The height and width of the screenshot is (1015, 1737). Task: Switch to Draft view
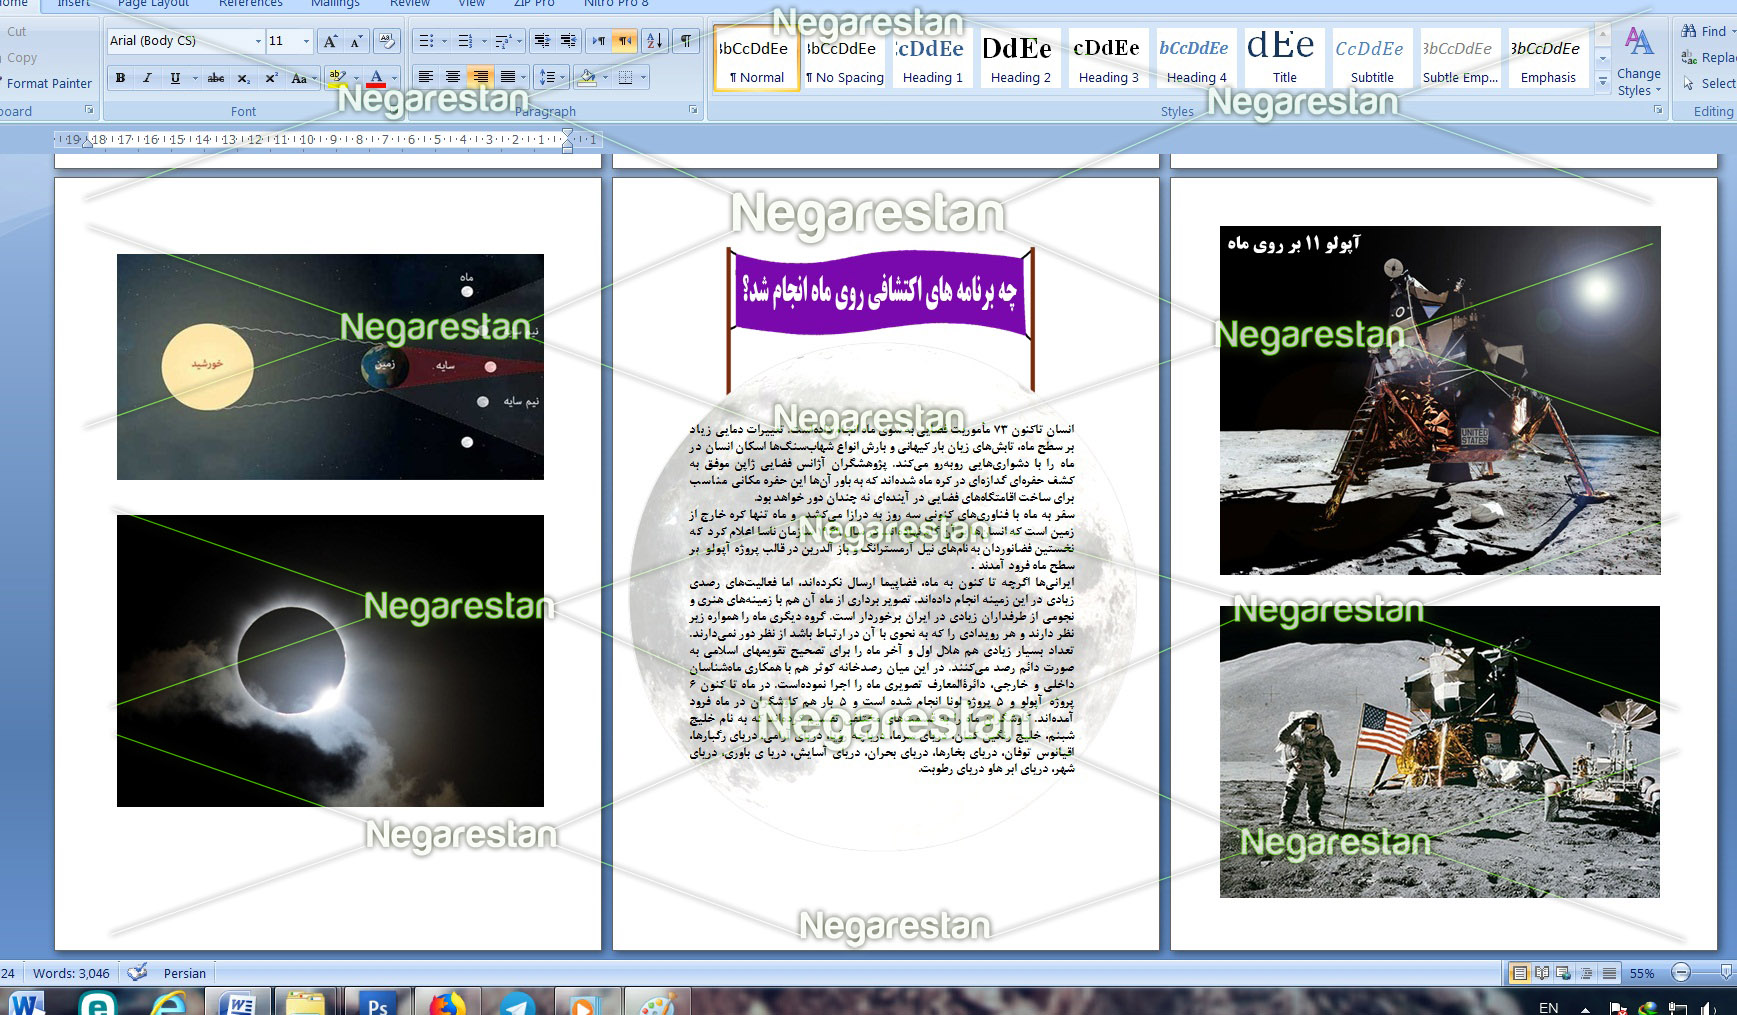coord(1609,973)
